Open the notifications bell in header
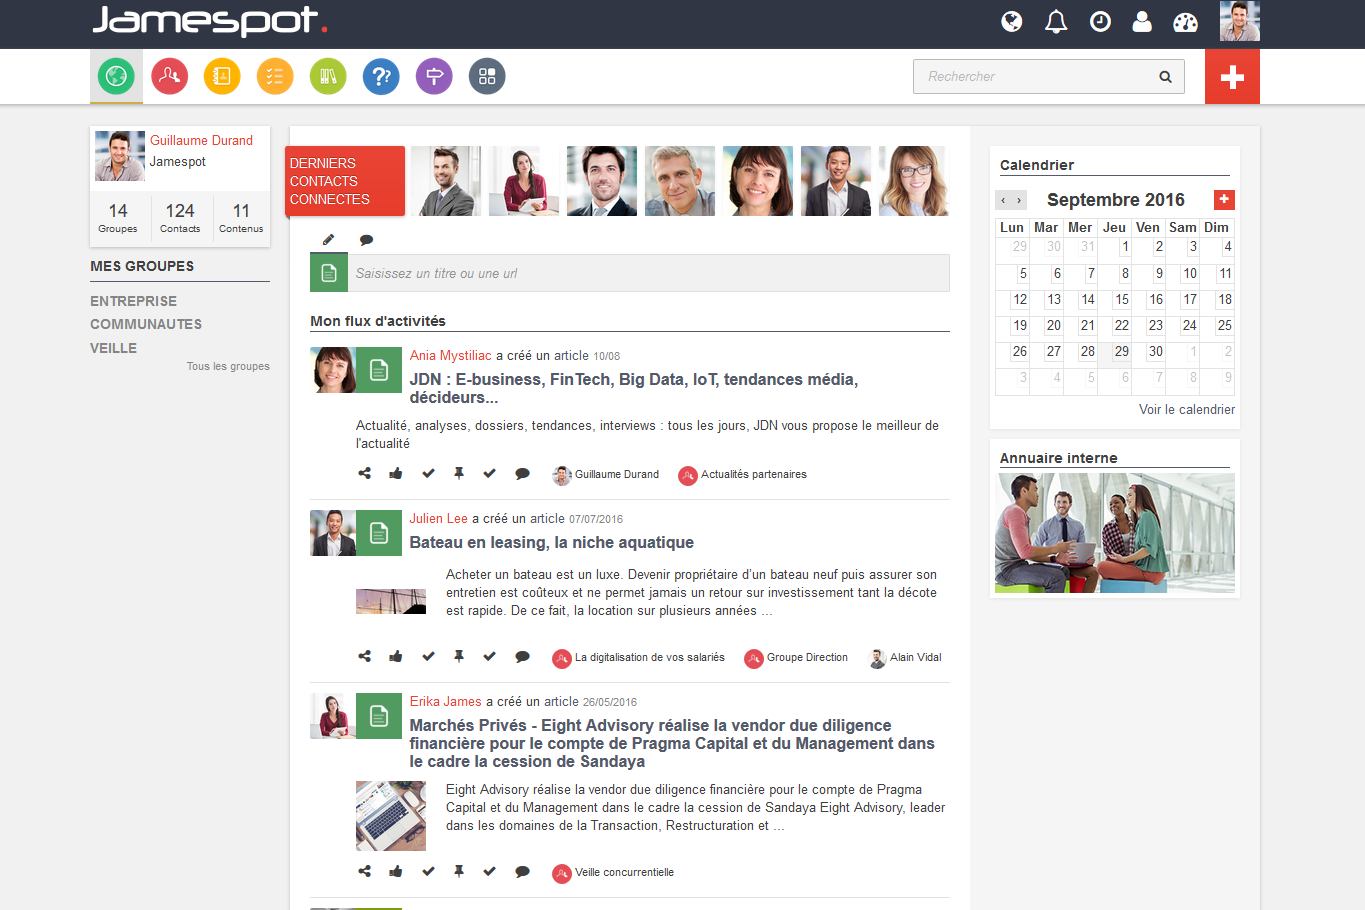This screenshot has width=1365, height=910. click(1056, 22)
